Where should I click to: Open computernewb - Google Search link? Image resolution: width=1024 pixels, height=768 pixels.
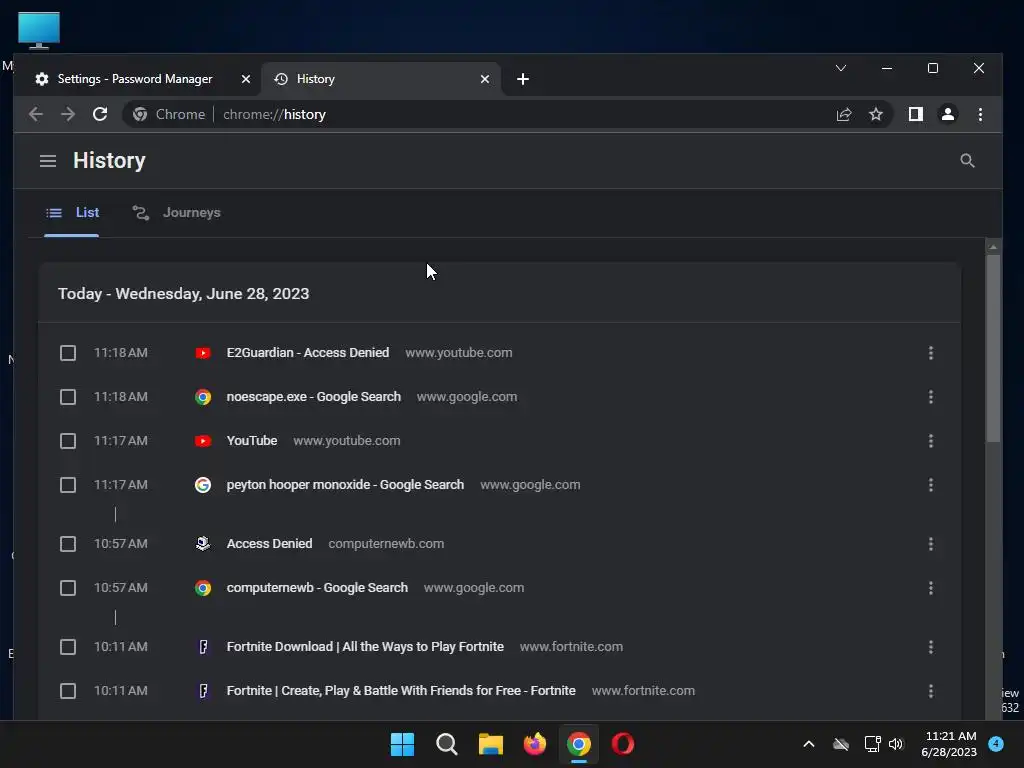point(317,588)
